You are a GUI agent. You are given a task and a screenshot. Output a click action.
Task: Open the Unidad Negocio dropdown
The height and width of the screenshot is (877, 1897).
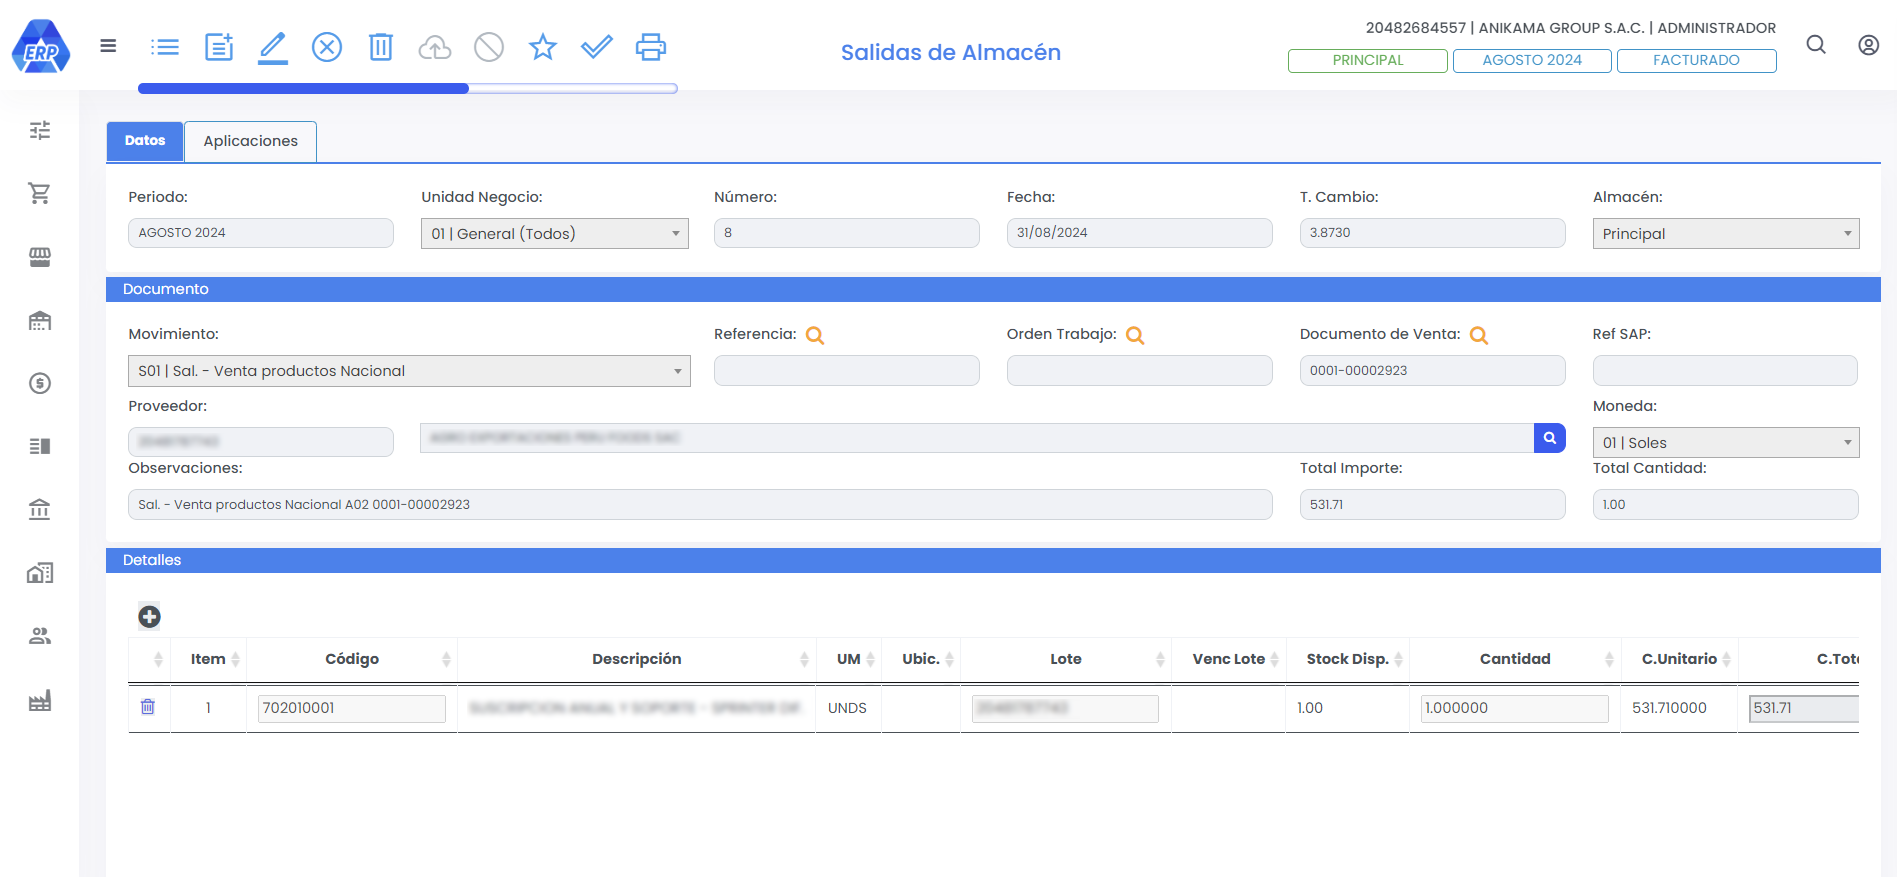click(x=555, y=233)
